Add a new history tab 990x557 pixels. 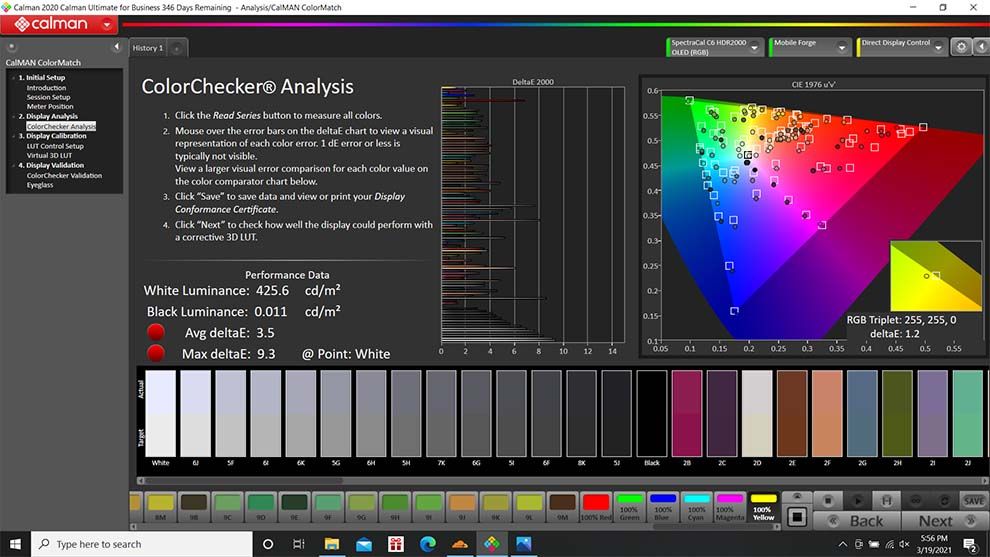point(177,48)
